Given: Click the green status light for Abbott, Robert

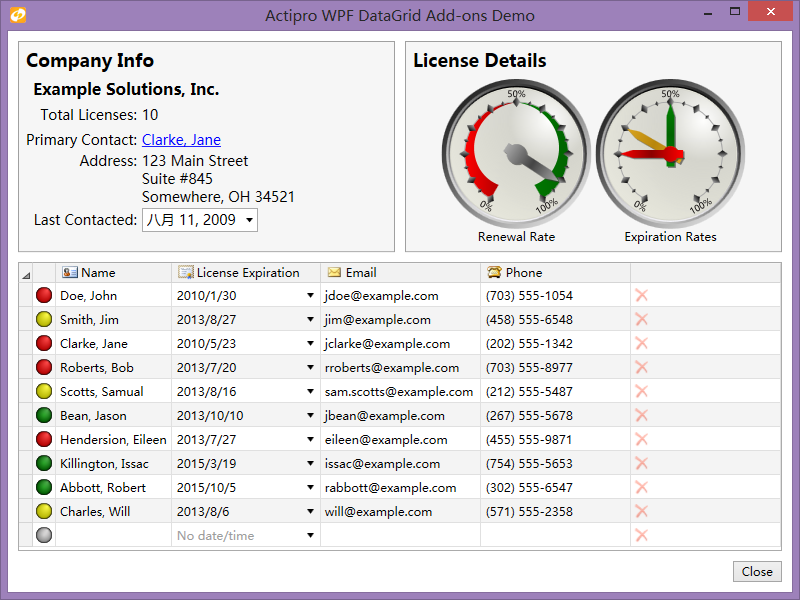Looking at the screenshot, I should tap(44, 487).
